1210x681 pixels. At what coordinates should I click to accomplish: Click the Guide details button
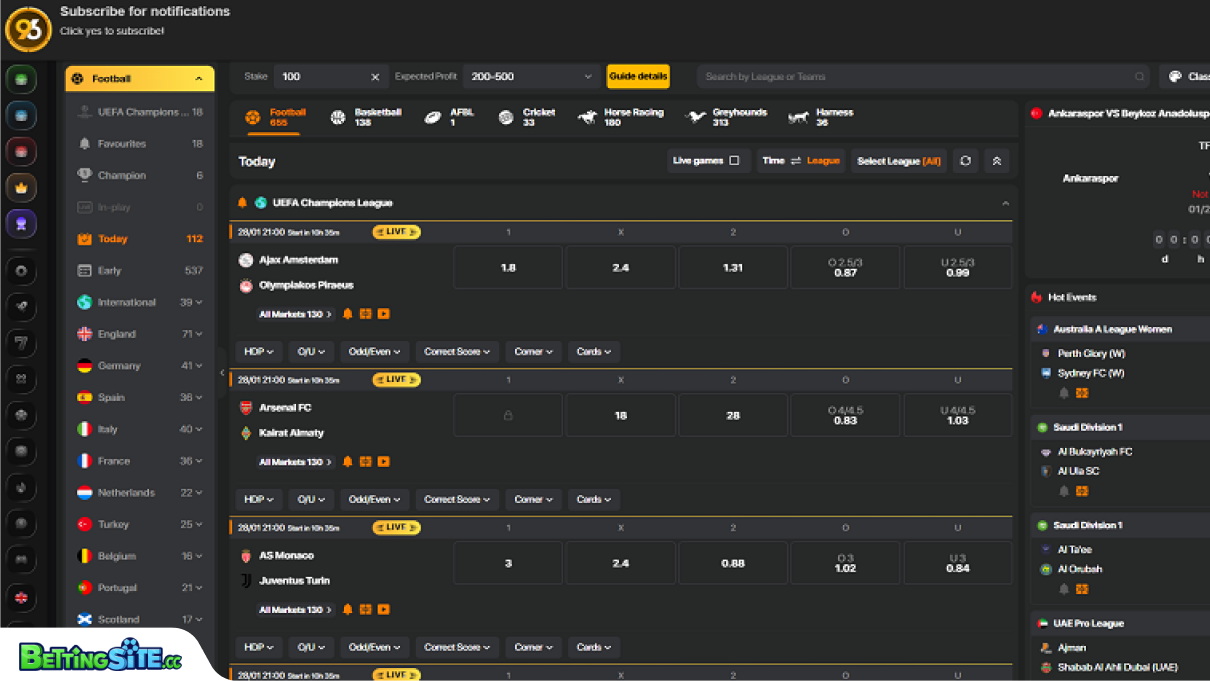638,77
